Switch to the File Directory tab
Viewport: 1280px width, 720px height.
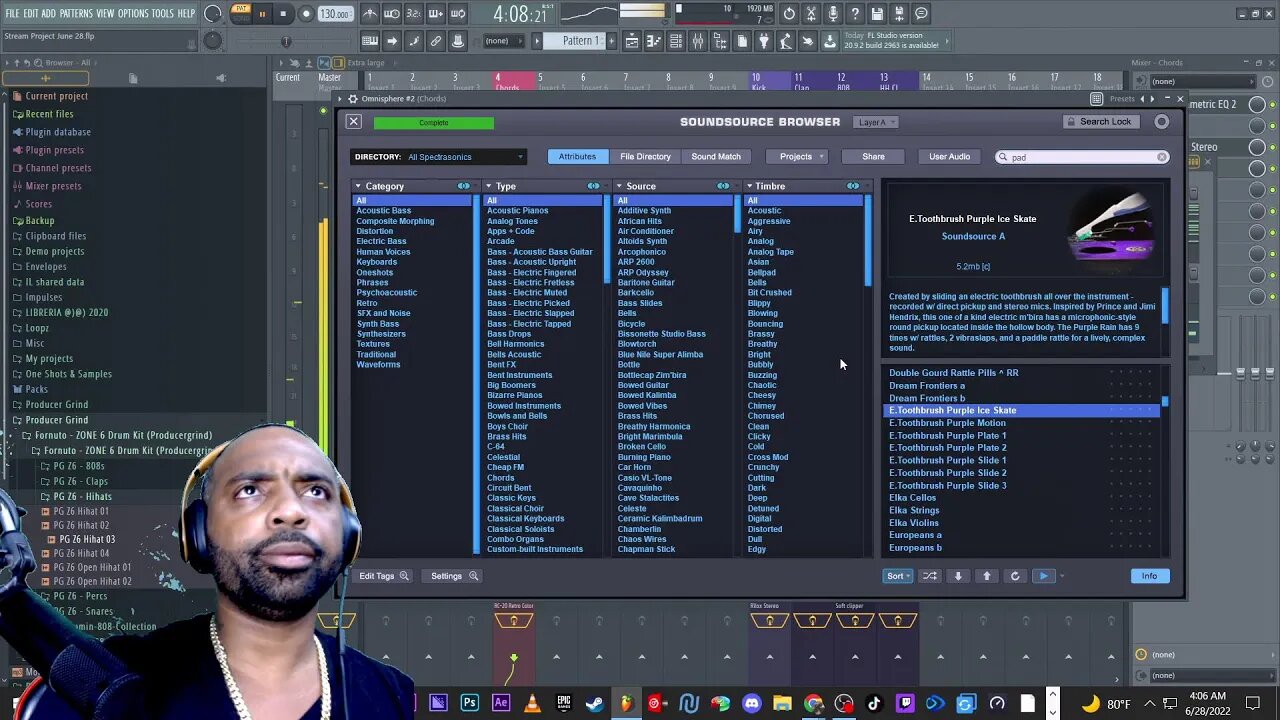[x=645, y=157]
